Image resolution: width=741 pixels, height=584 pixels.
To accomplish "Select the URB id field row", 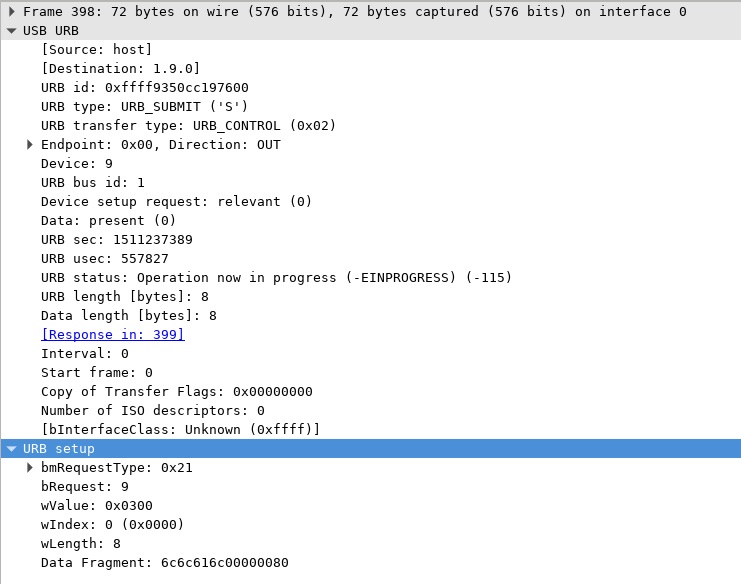I will click(x=144, y=87).
